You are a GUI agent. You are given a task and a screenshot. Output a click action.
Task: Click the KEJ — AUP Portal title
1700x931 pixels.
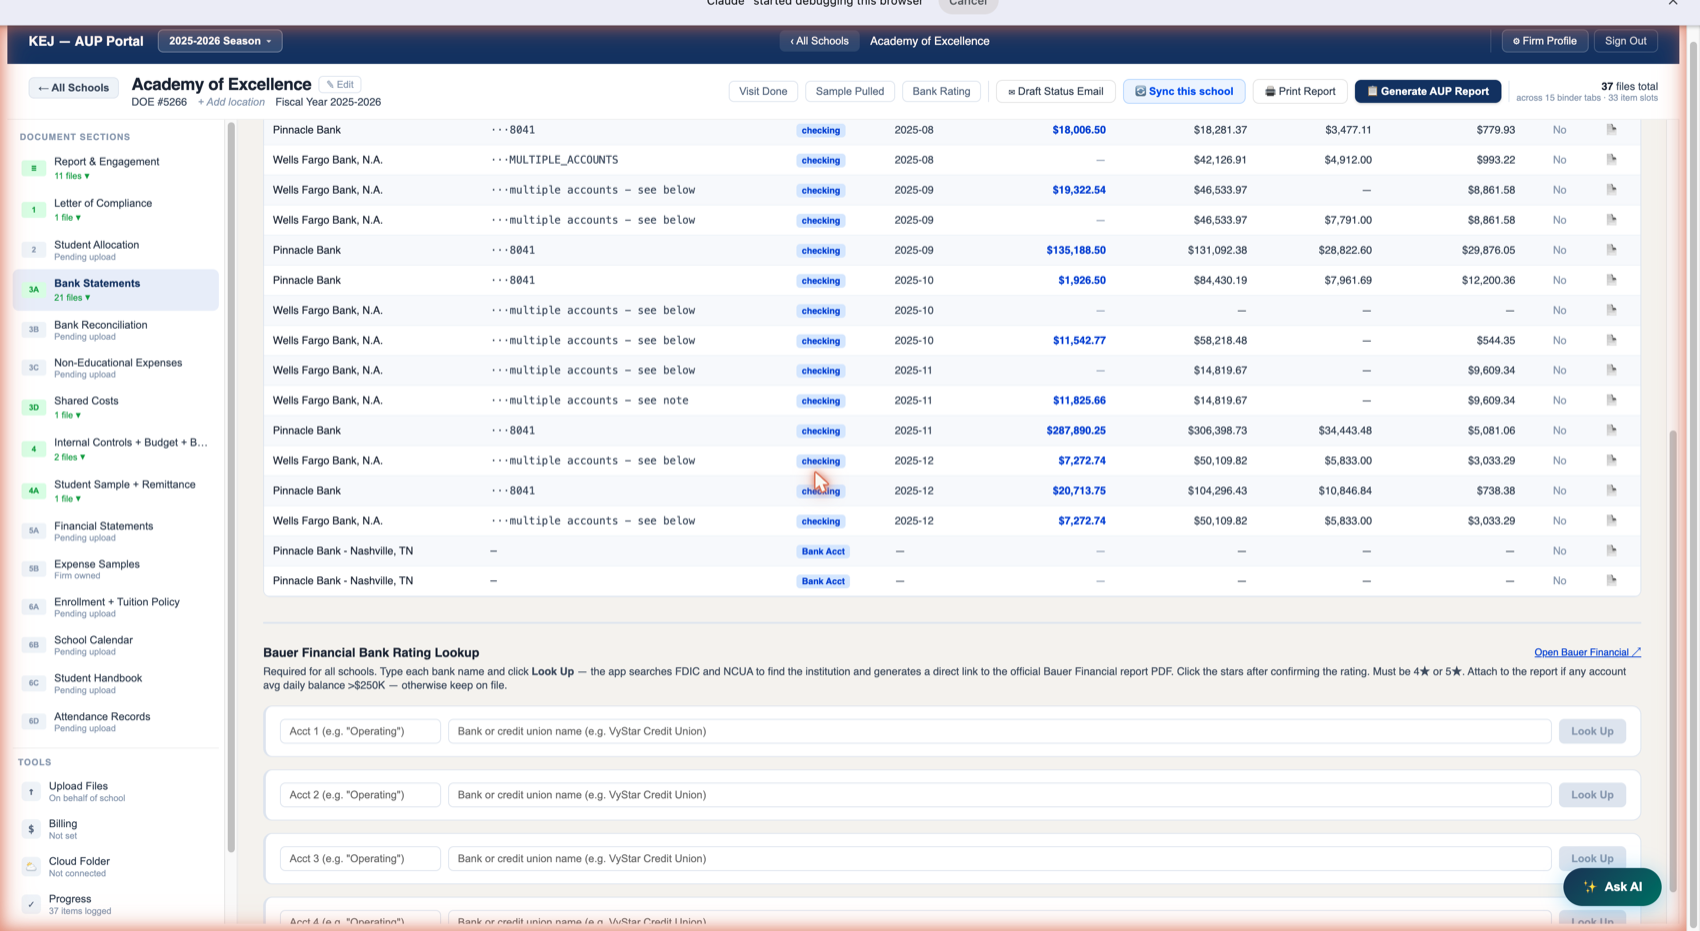tap(86, 41)
